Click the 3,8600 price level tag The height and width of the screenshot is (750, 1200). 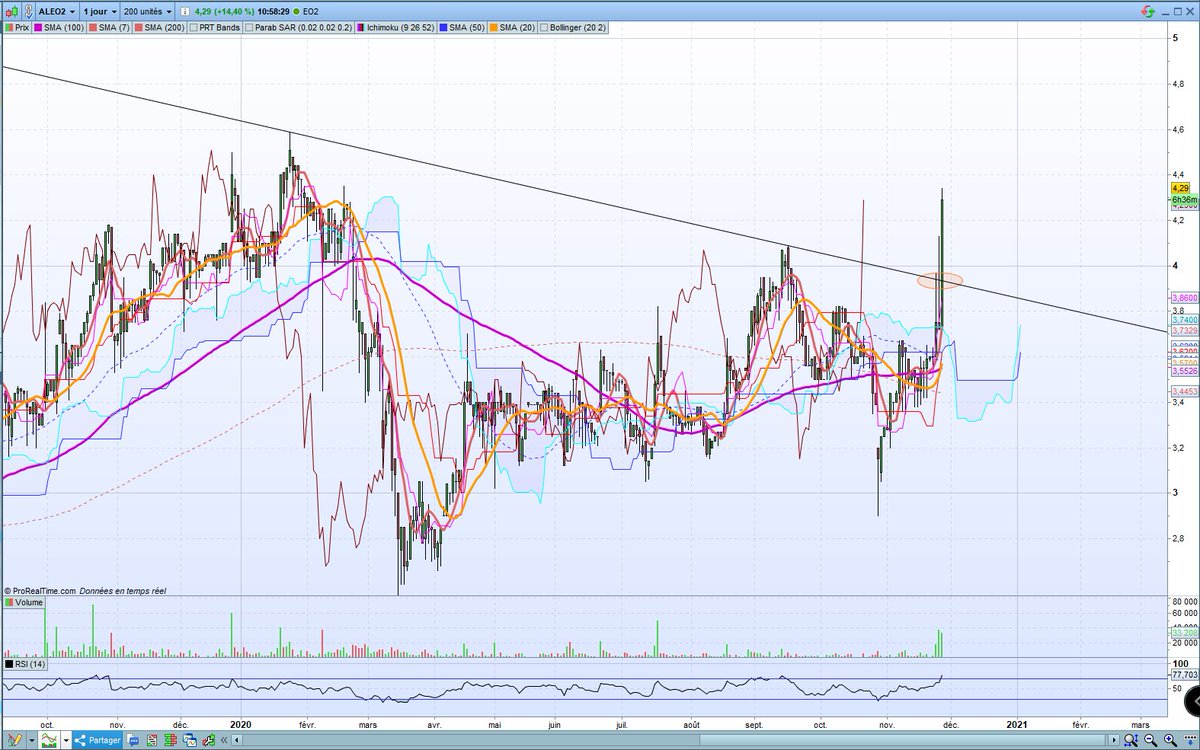(1183, 298)
